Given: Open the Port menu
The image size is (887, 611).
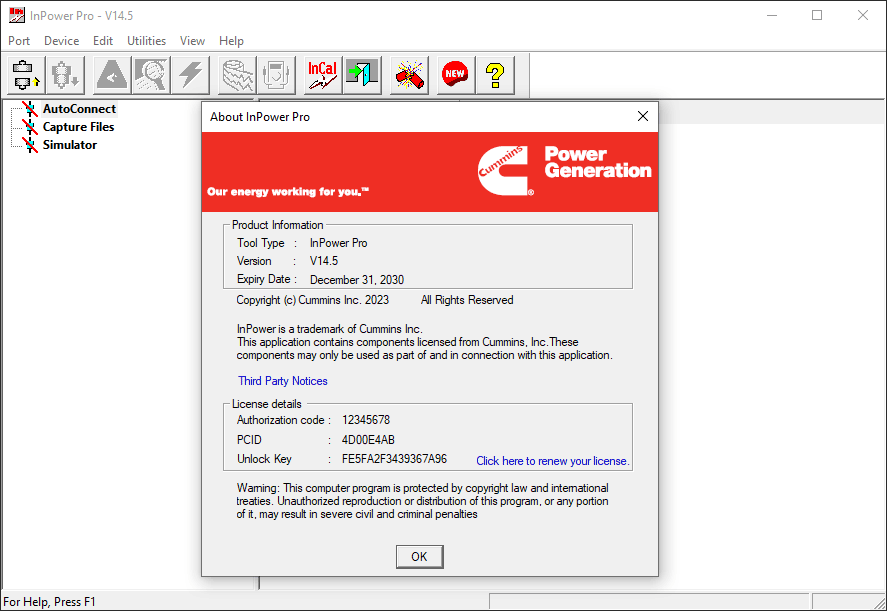Looking at the screenshot, I should tap(18, 40).
